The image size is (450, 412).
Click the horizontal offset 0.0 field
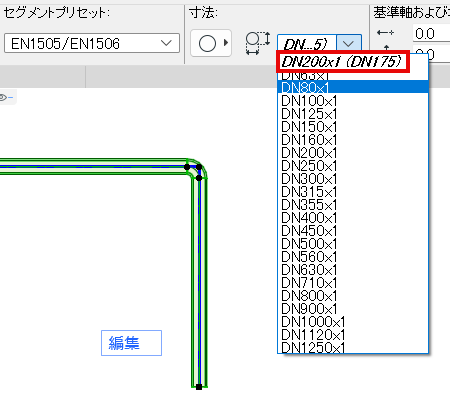(431, 33)
